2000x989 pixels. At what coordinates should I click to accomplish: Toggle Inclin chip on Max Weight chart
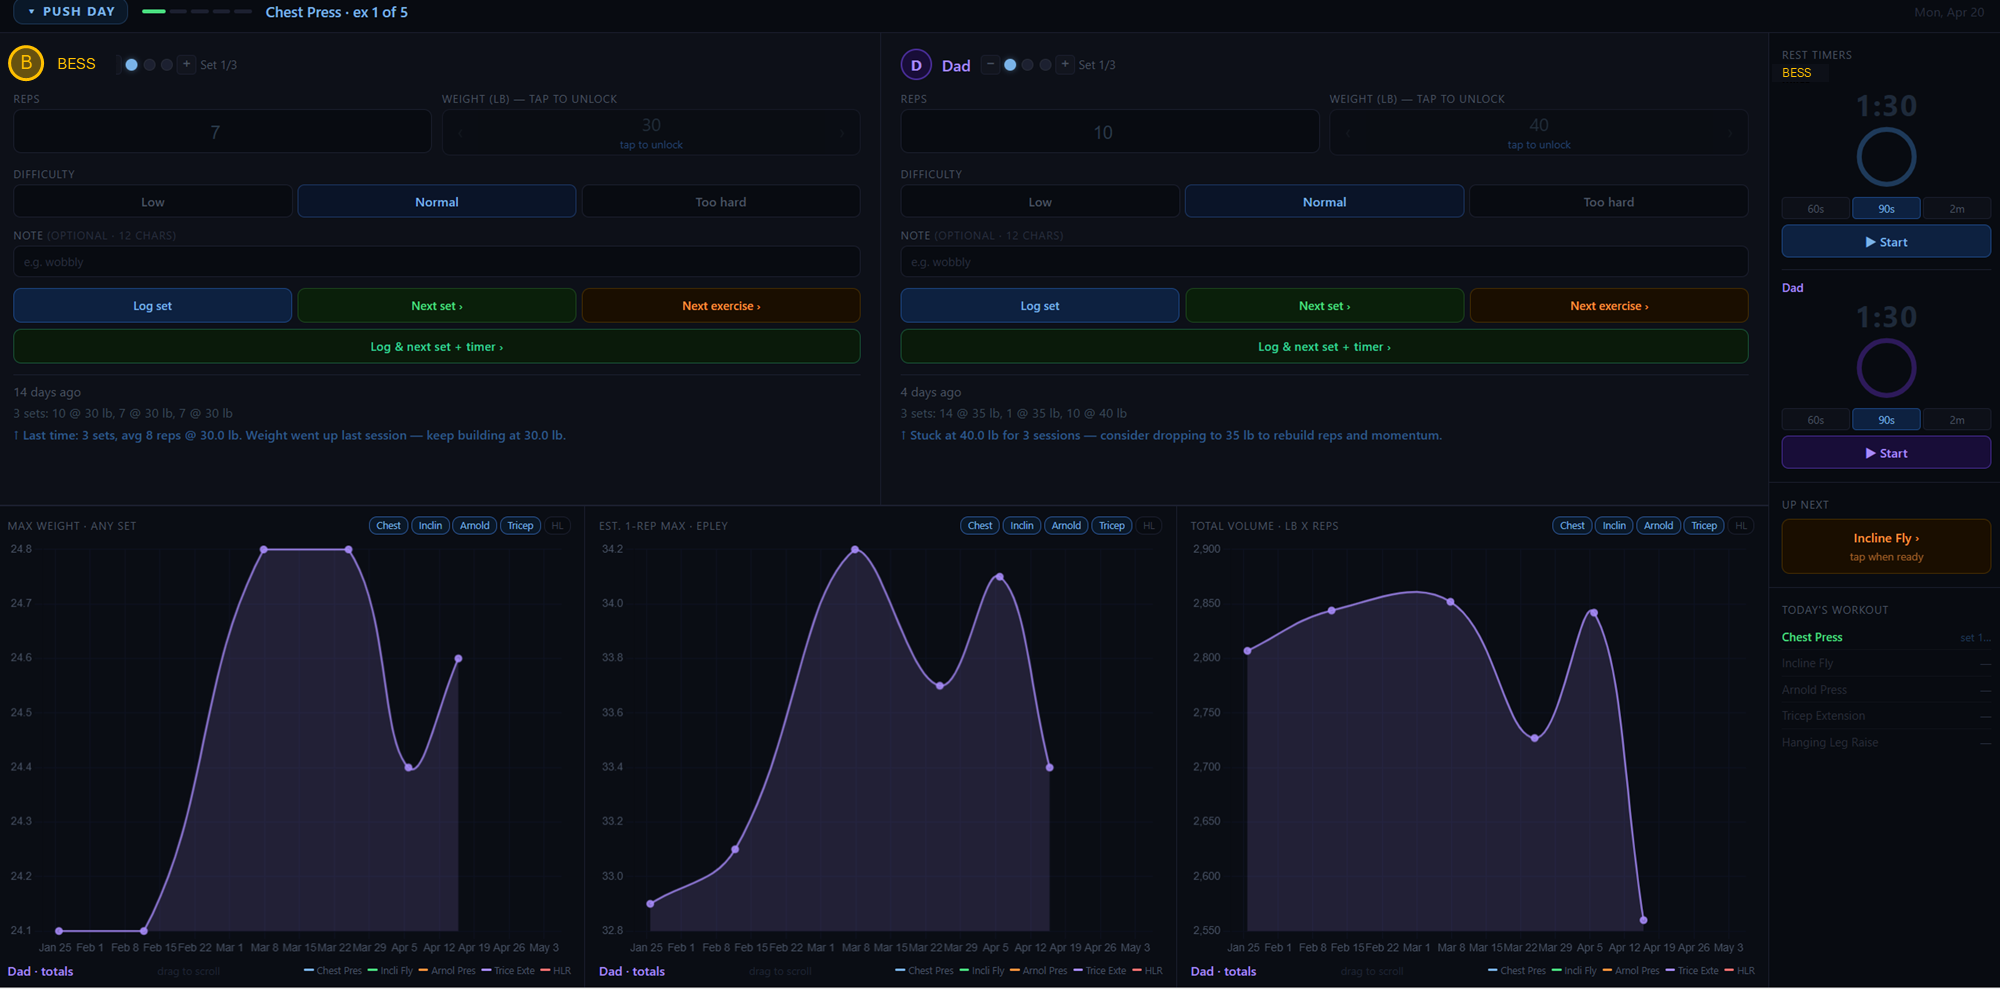430,526
